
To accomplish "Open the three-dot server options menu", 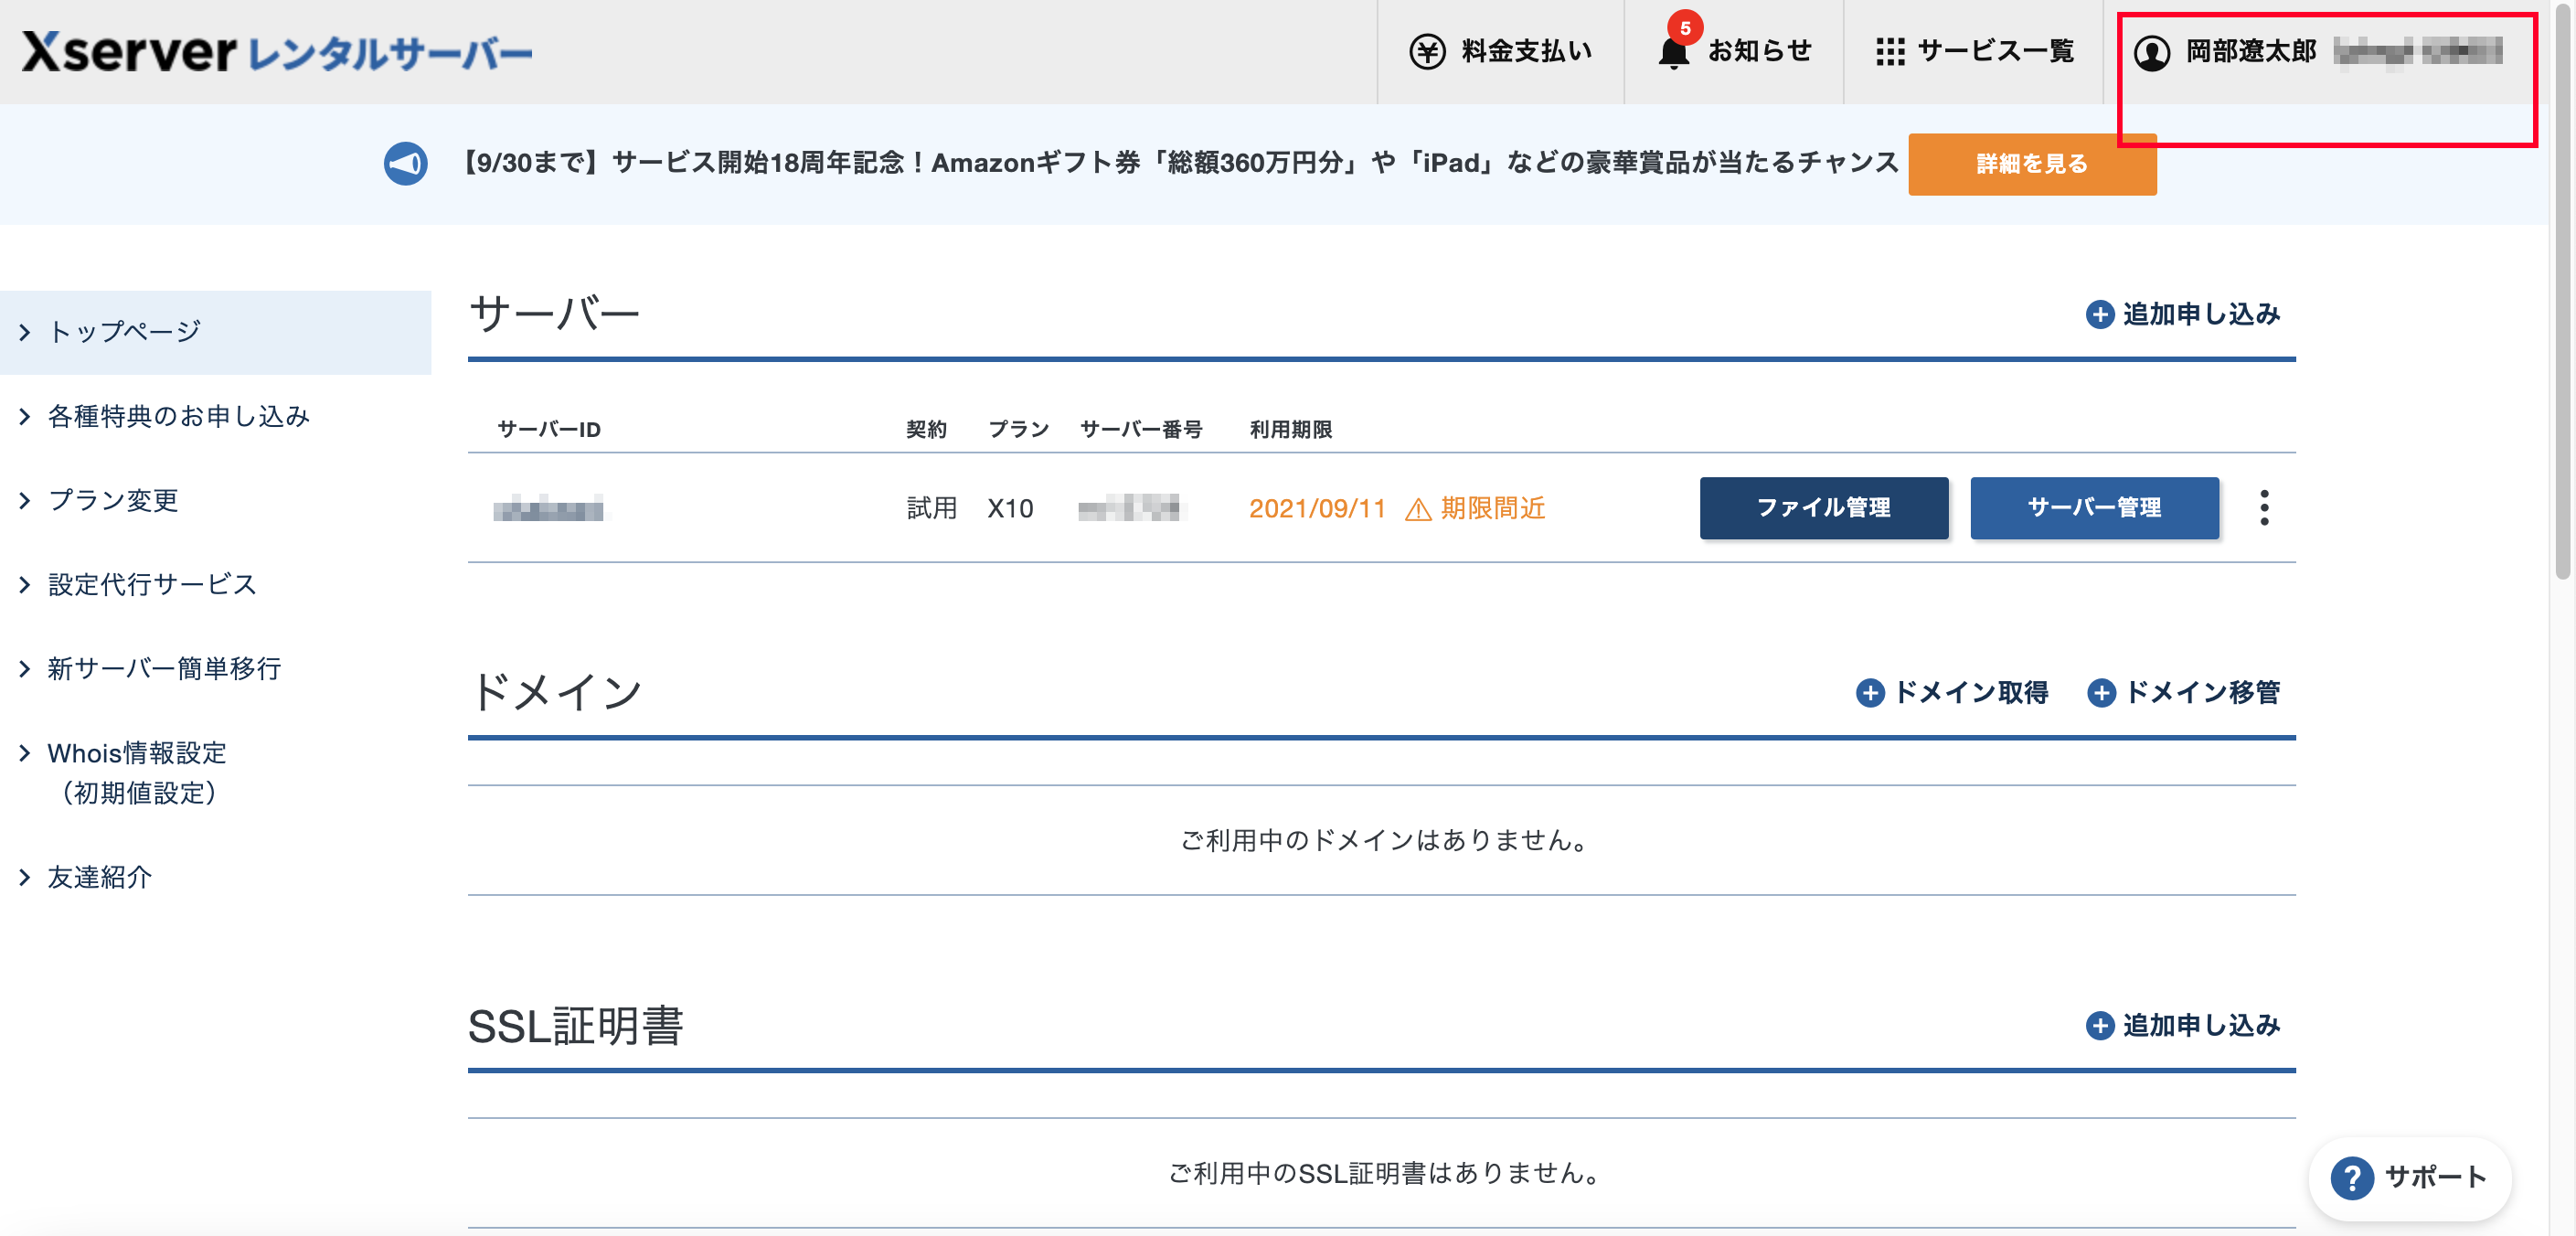I will (x=2264, y=508).
